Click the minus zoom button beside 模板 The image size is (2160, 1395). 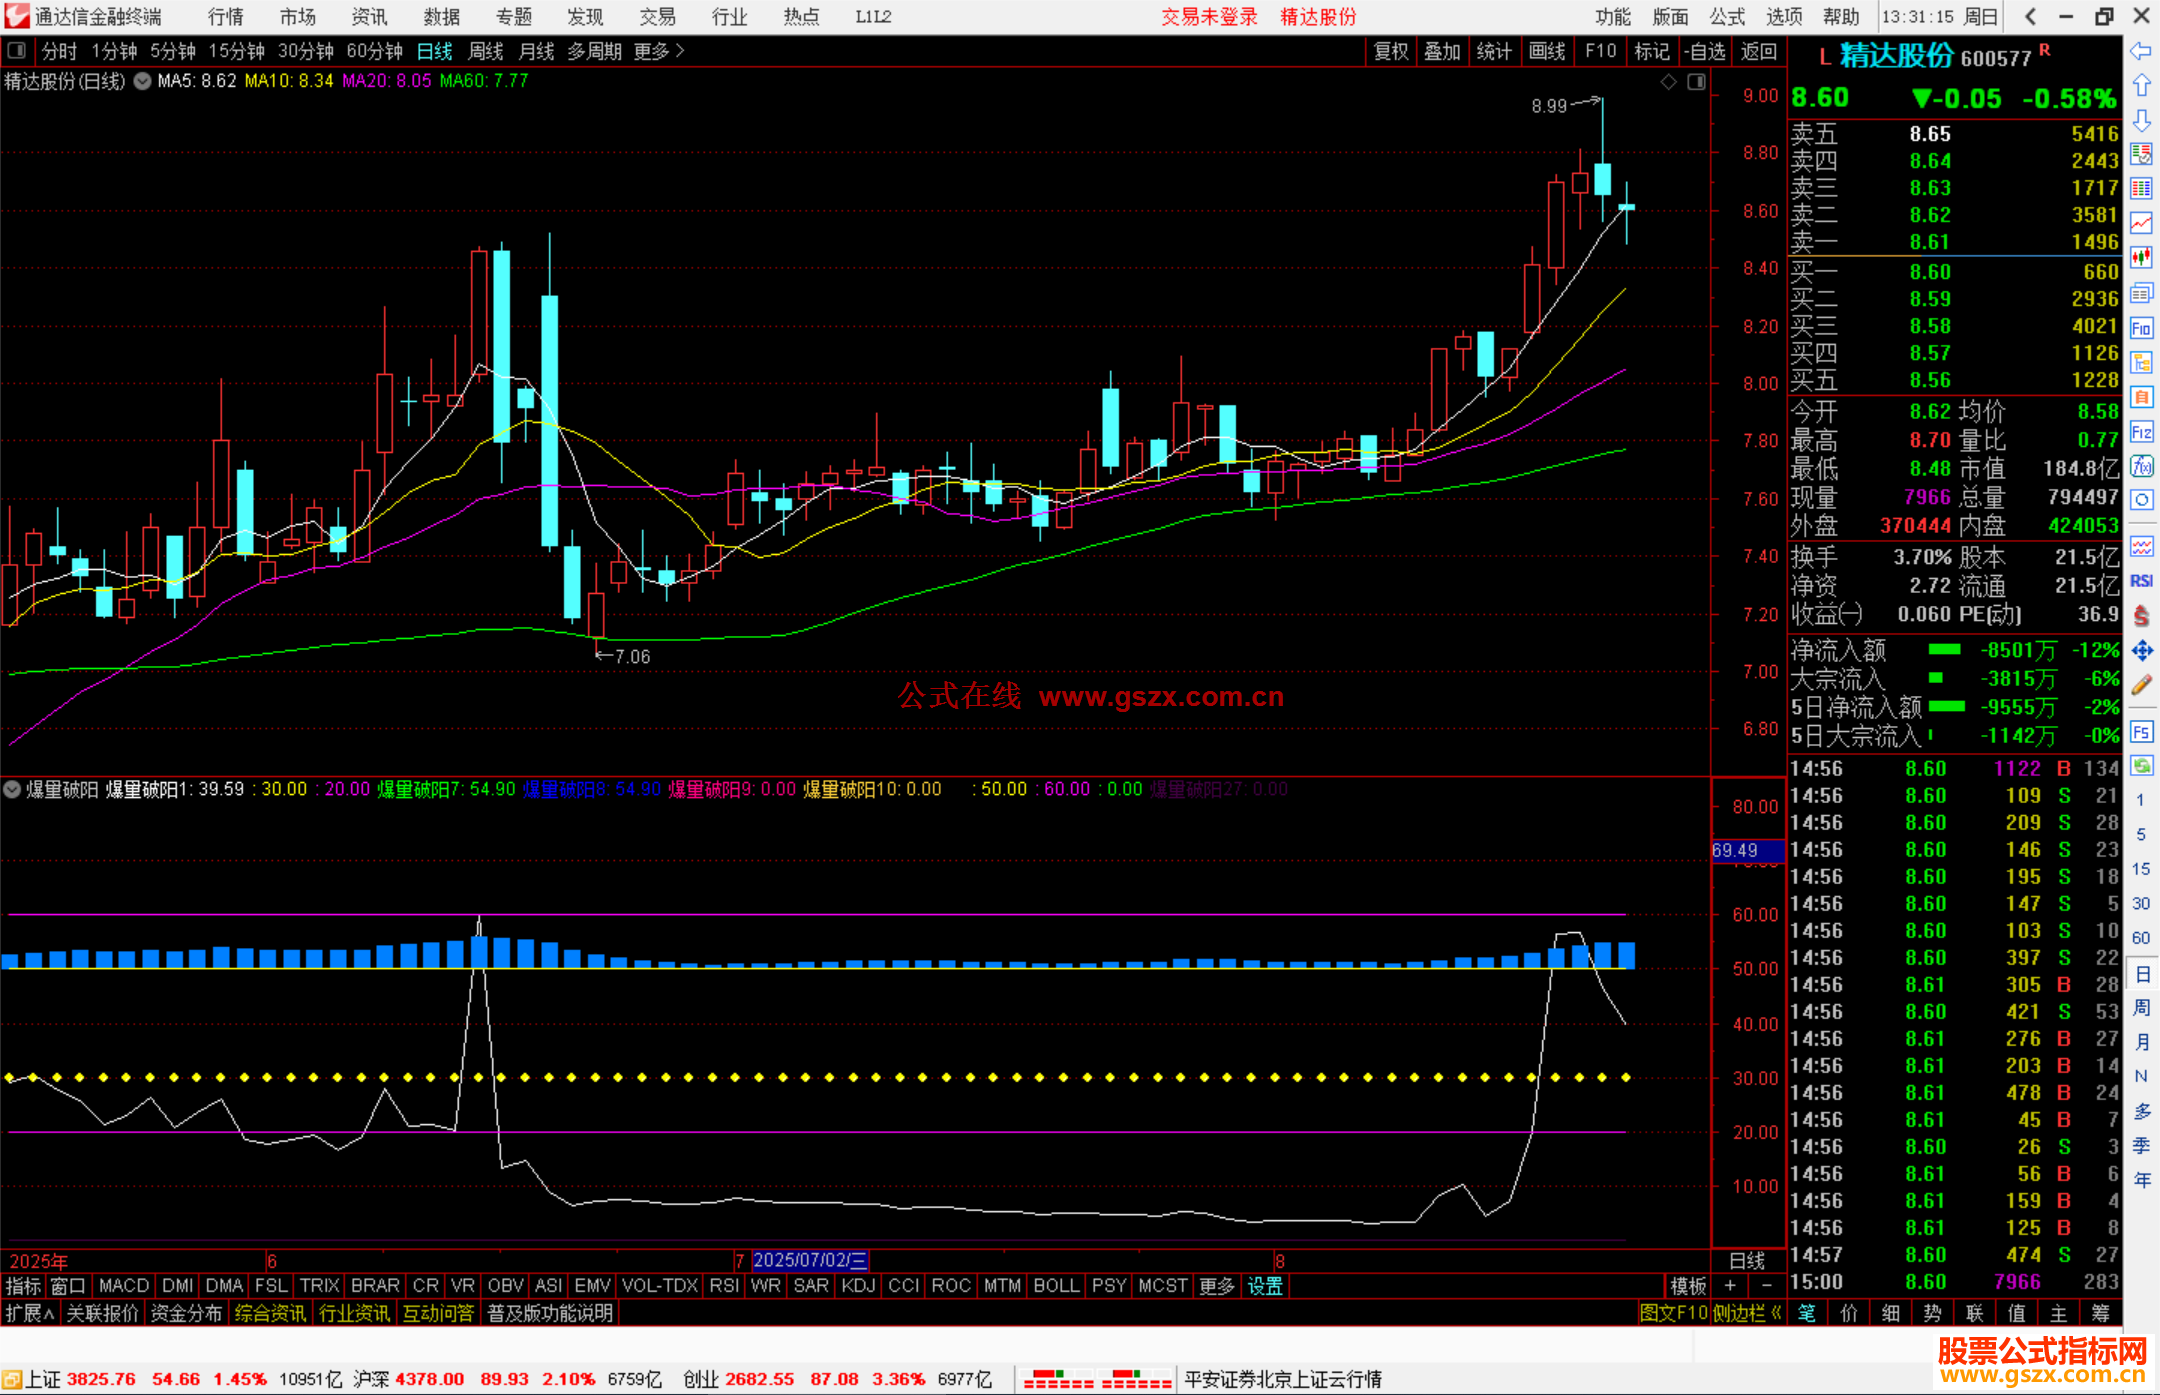click(1766, 1286)
